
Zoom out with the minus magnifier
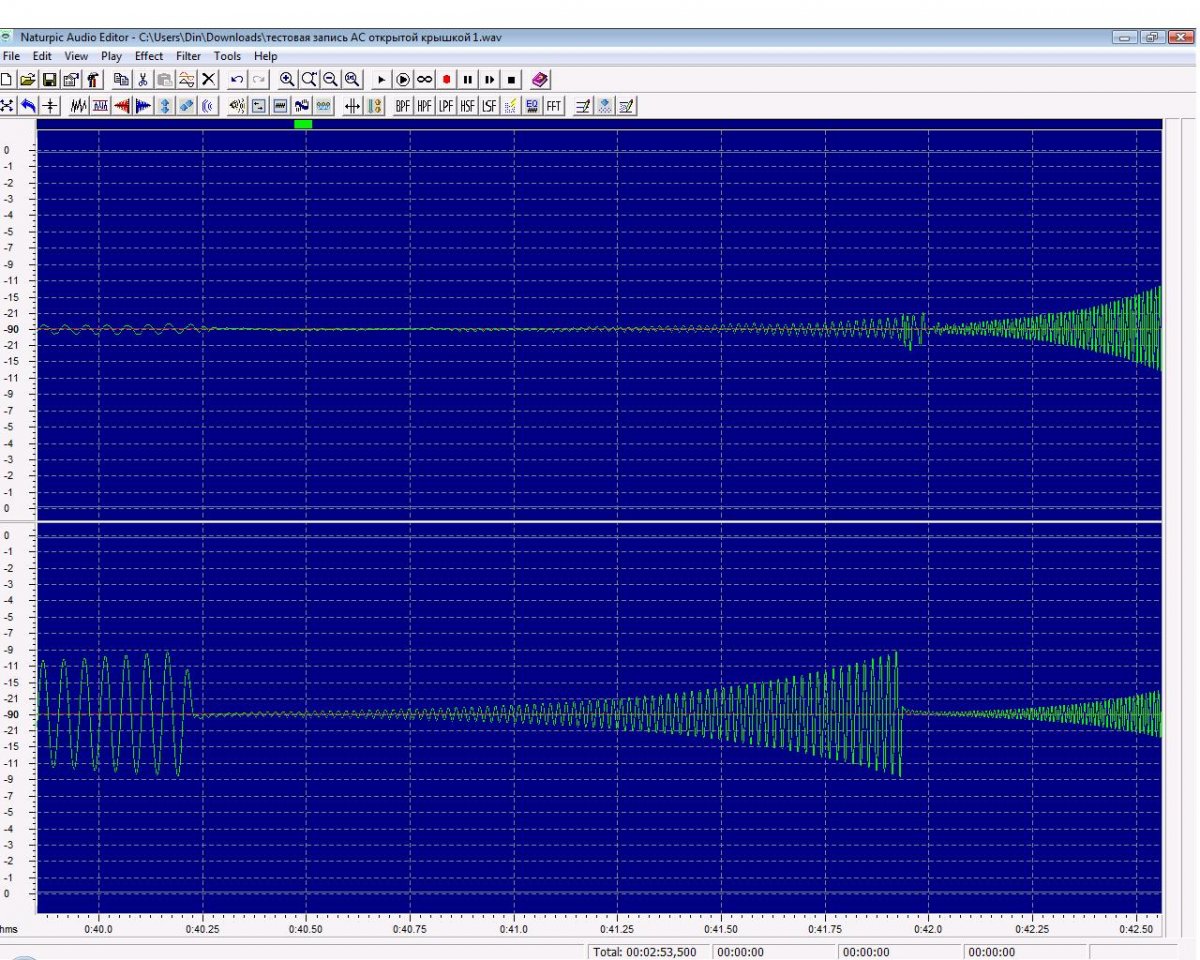[330, 79]
